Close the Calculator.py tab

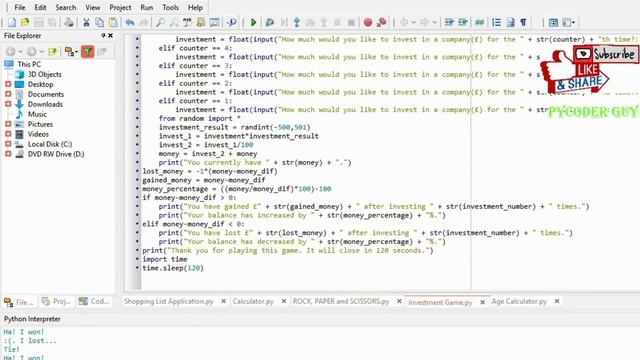tap(284, 301)
